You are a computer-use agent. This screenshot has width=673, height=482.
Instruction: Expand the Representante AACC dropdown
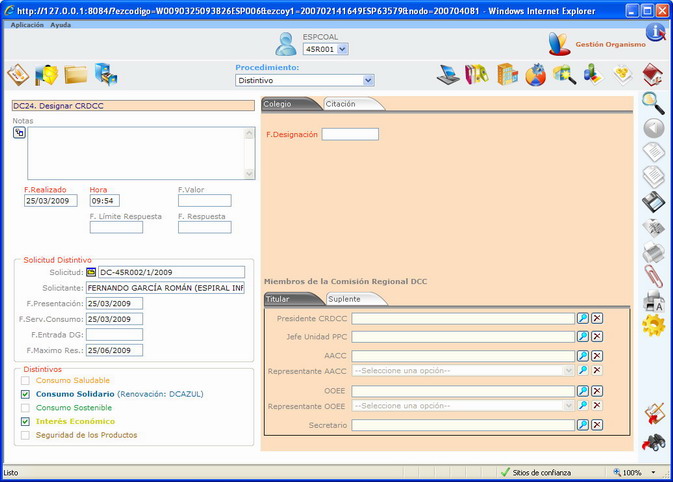point(568,370)
